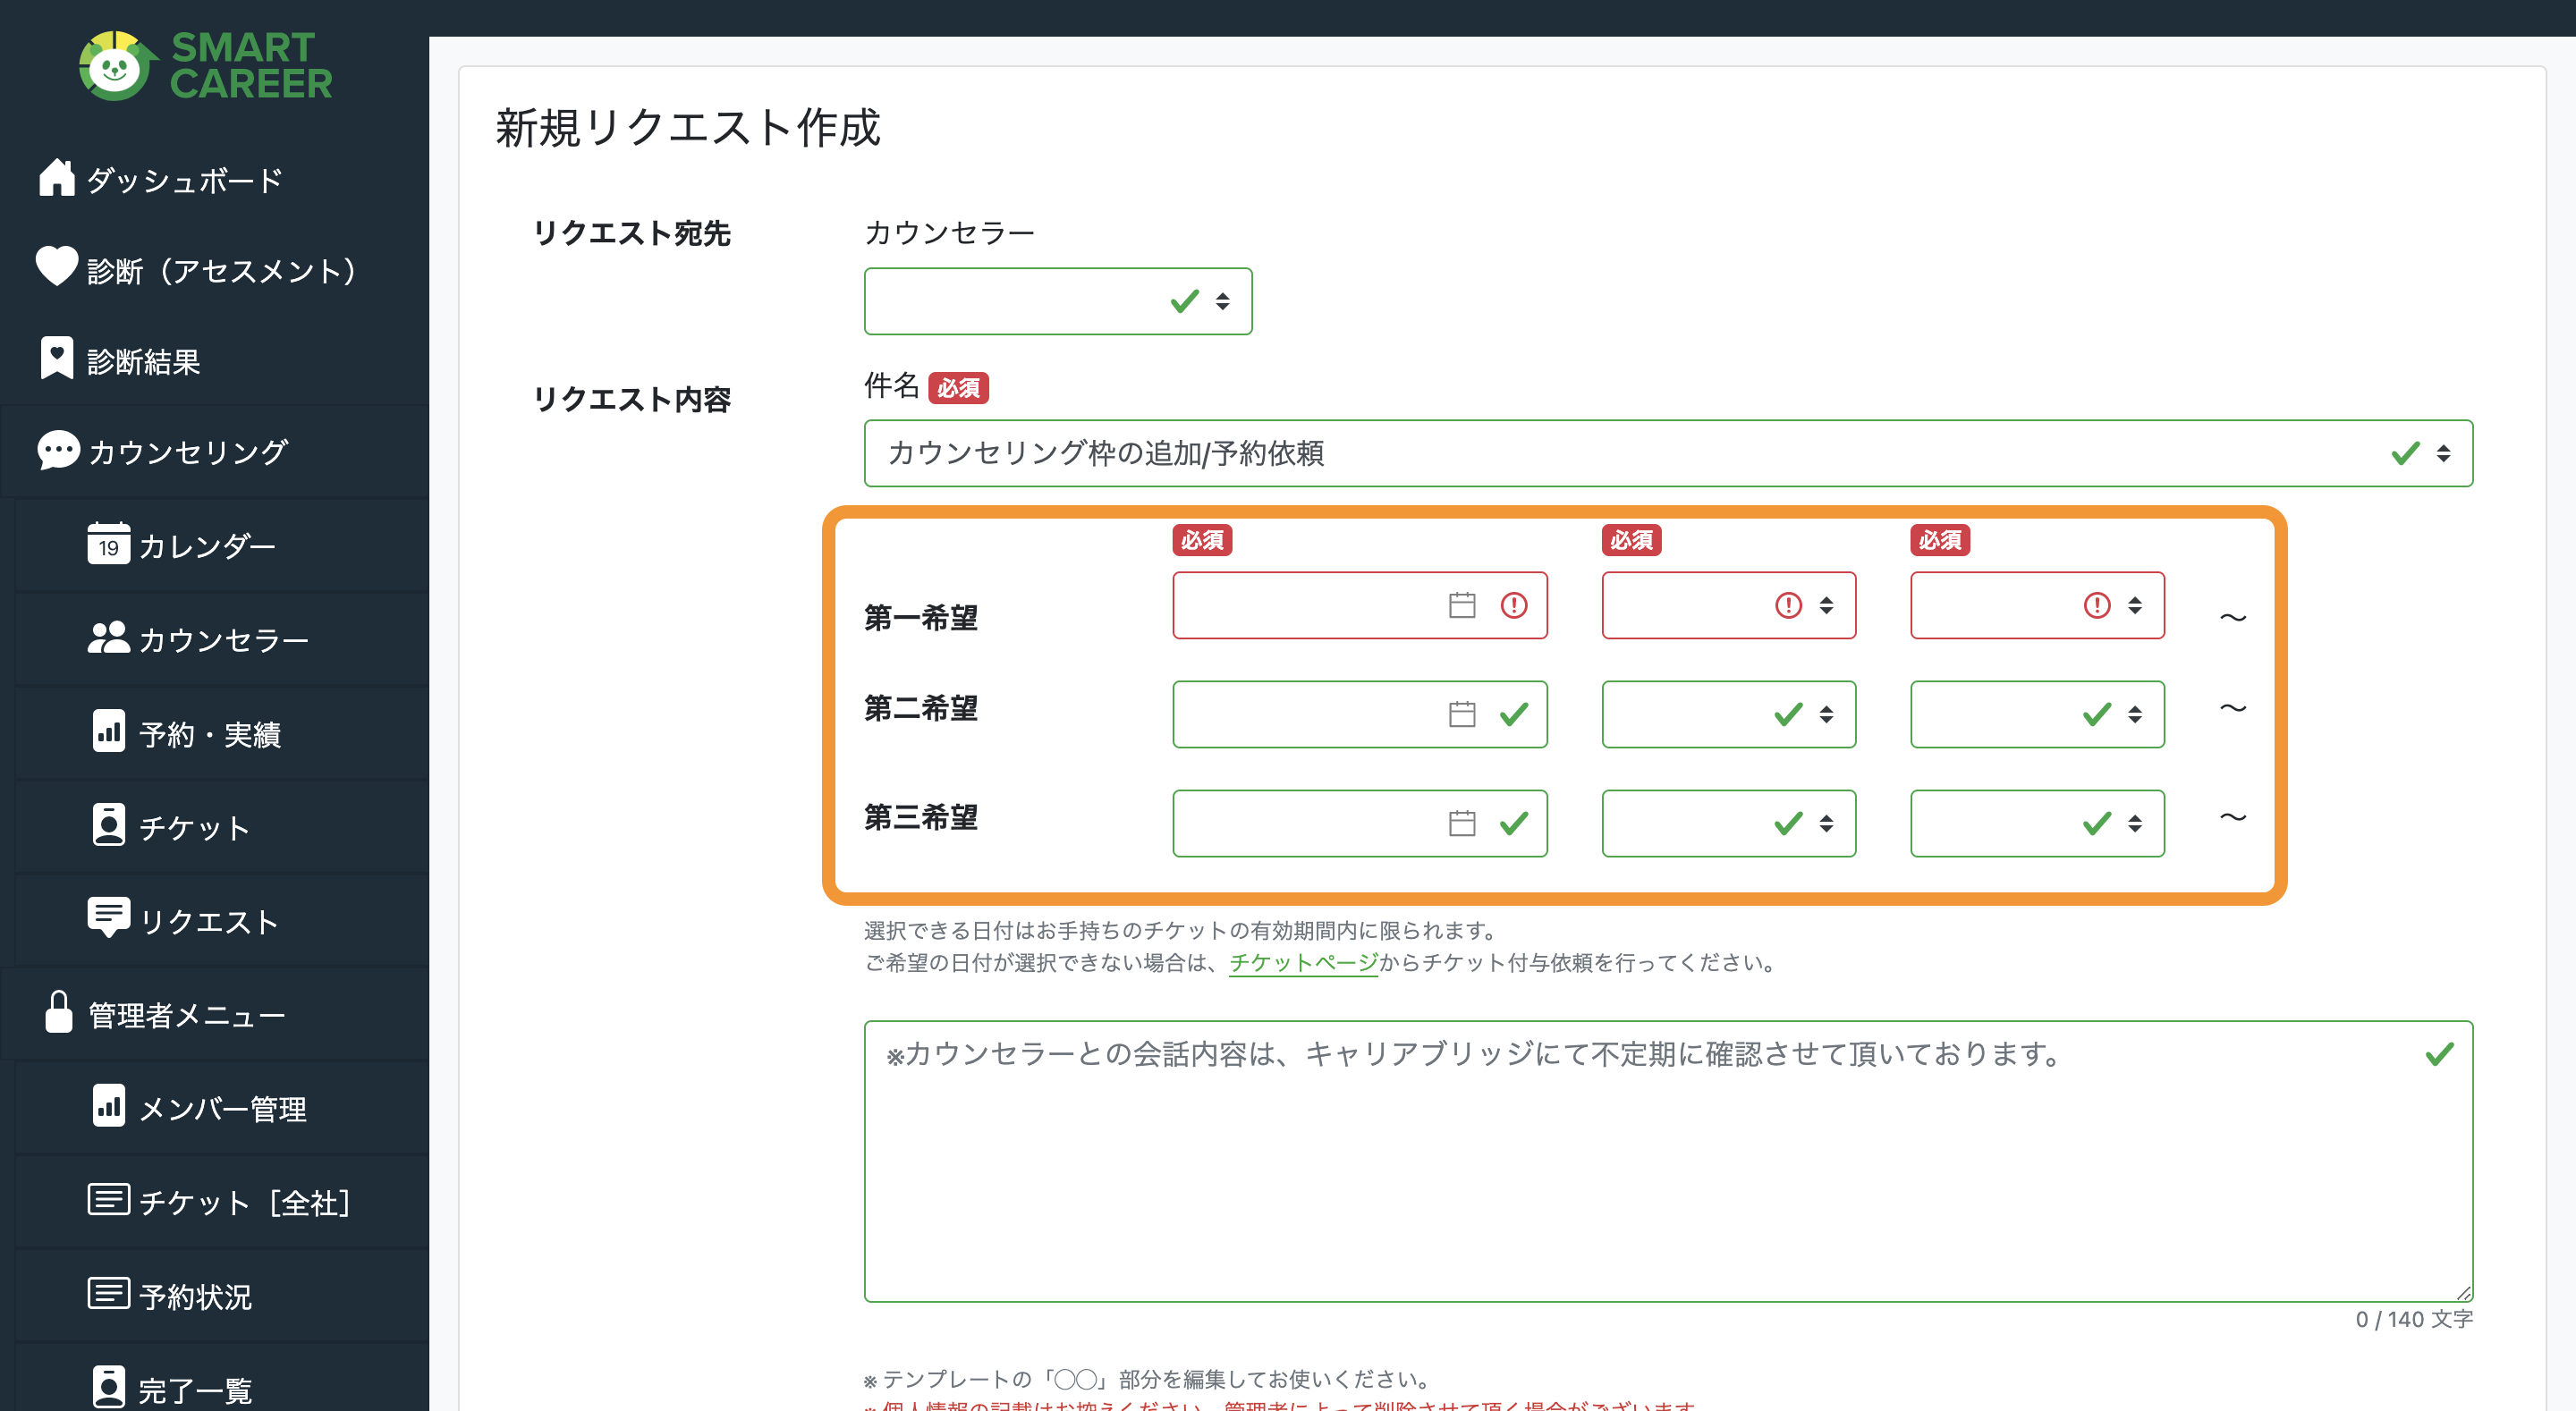Viewport: 2576px width, 1411px height.
Task: Click the error icon in 第一希望 date field
Action: (x=1514, y=605)
